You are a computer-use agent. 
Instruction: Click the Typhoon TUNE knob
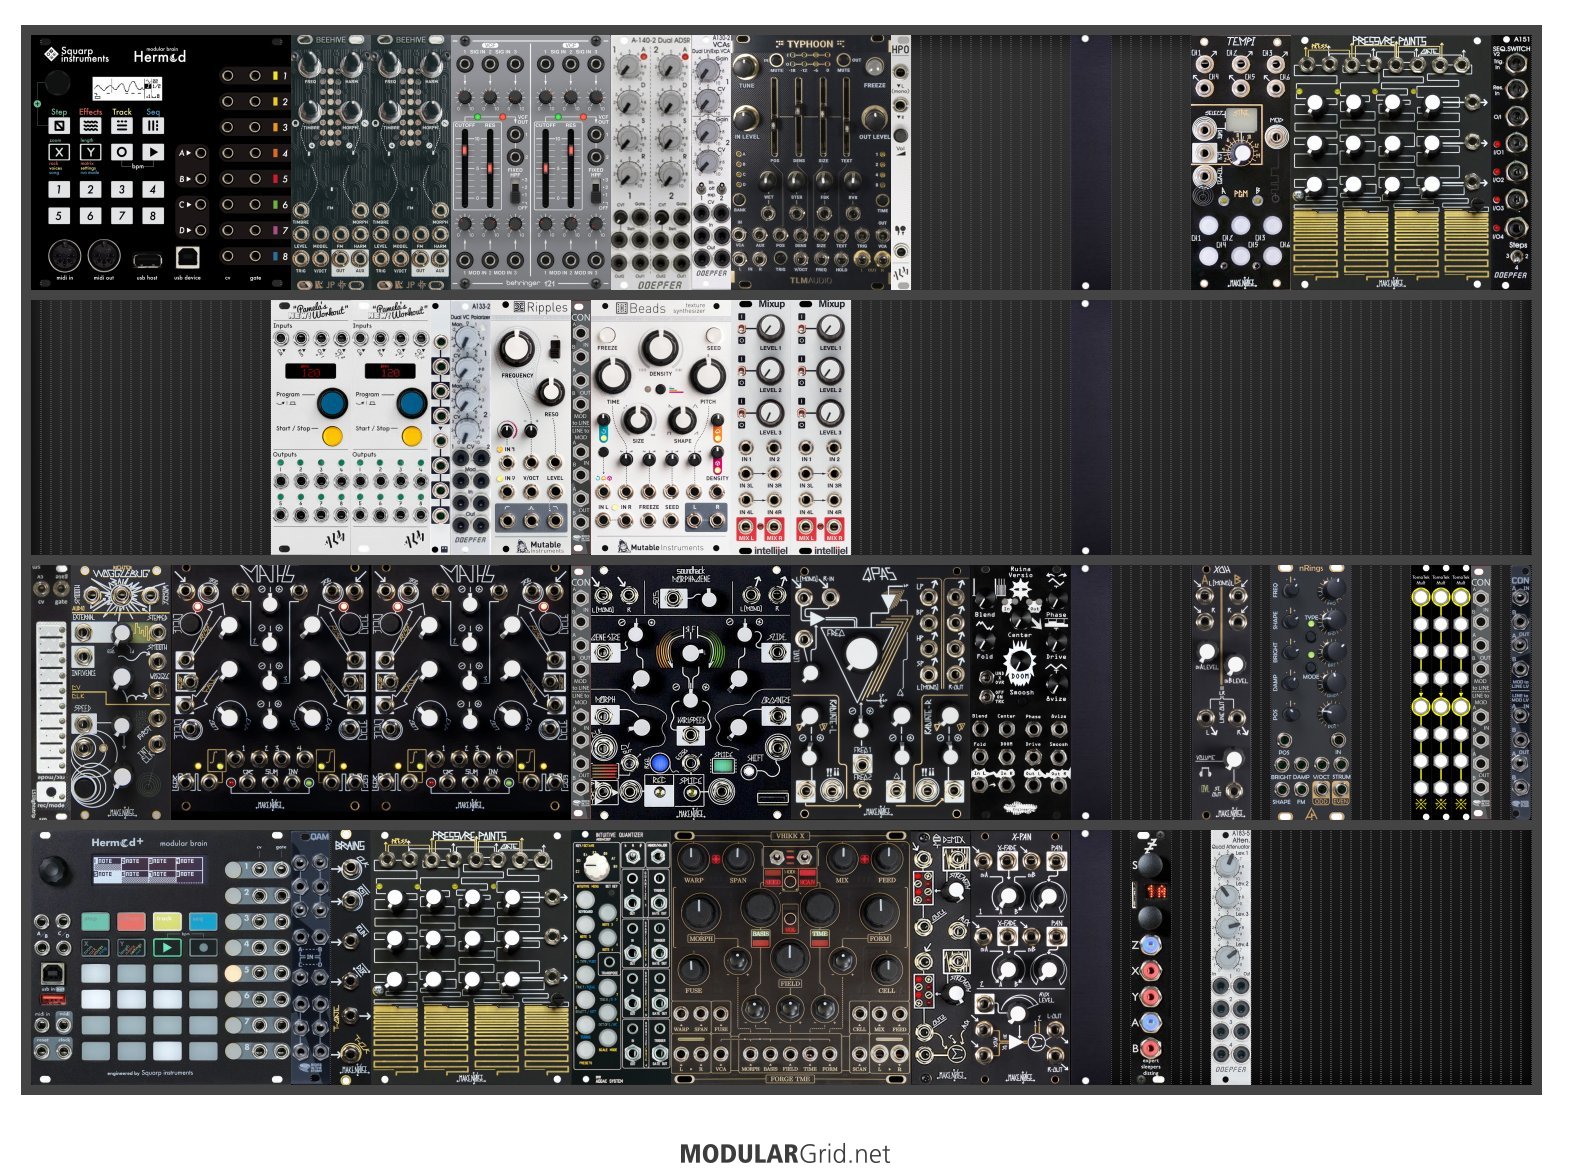[745, 67]
